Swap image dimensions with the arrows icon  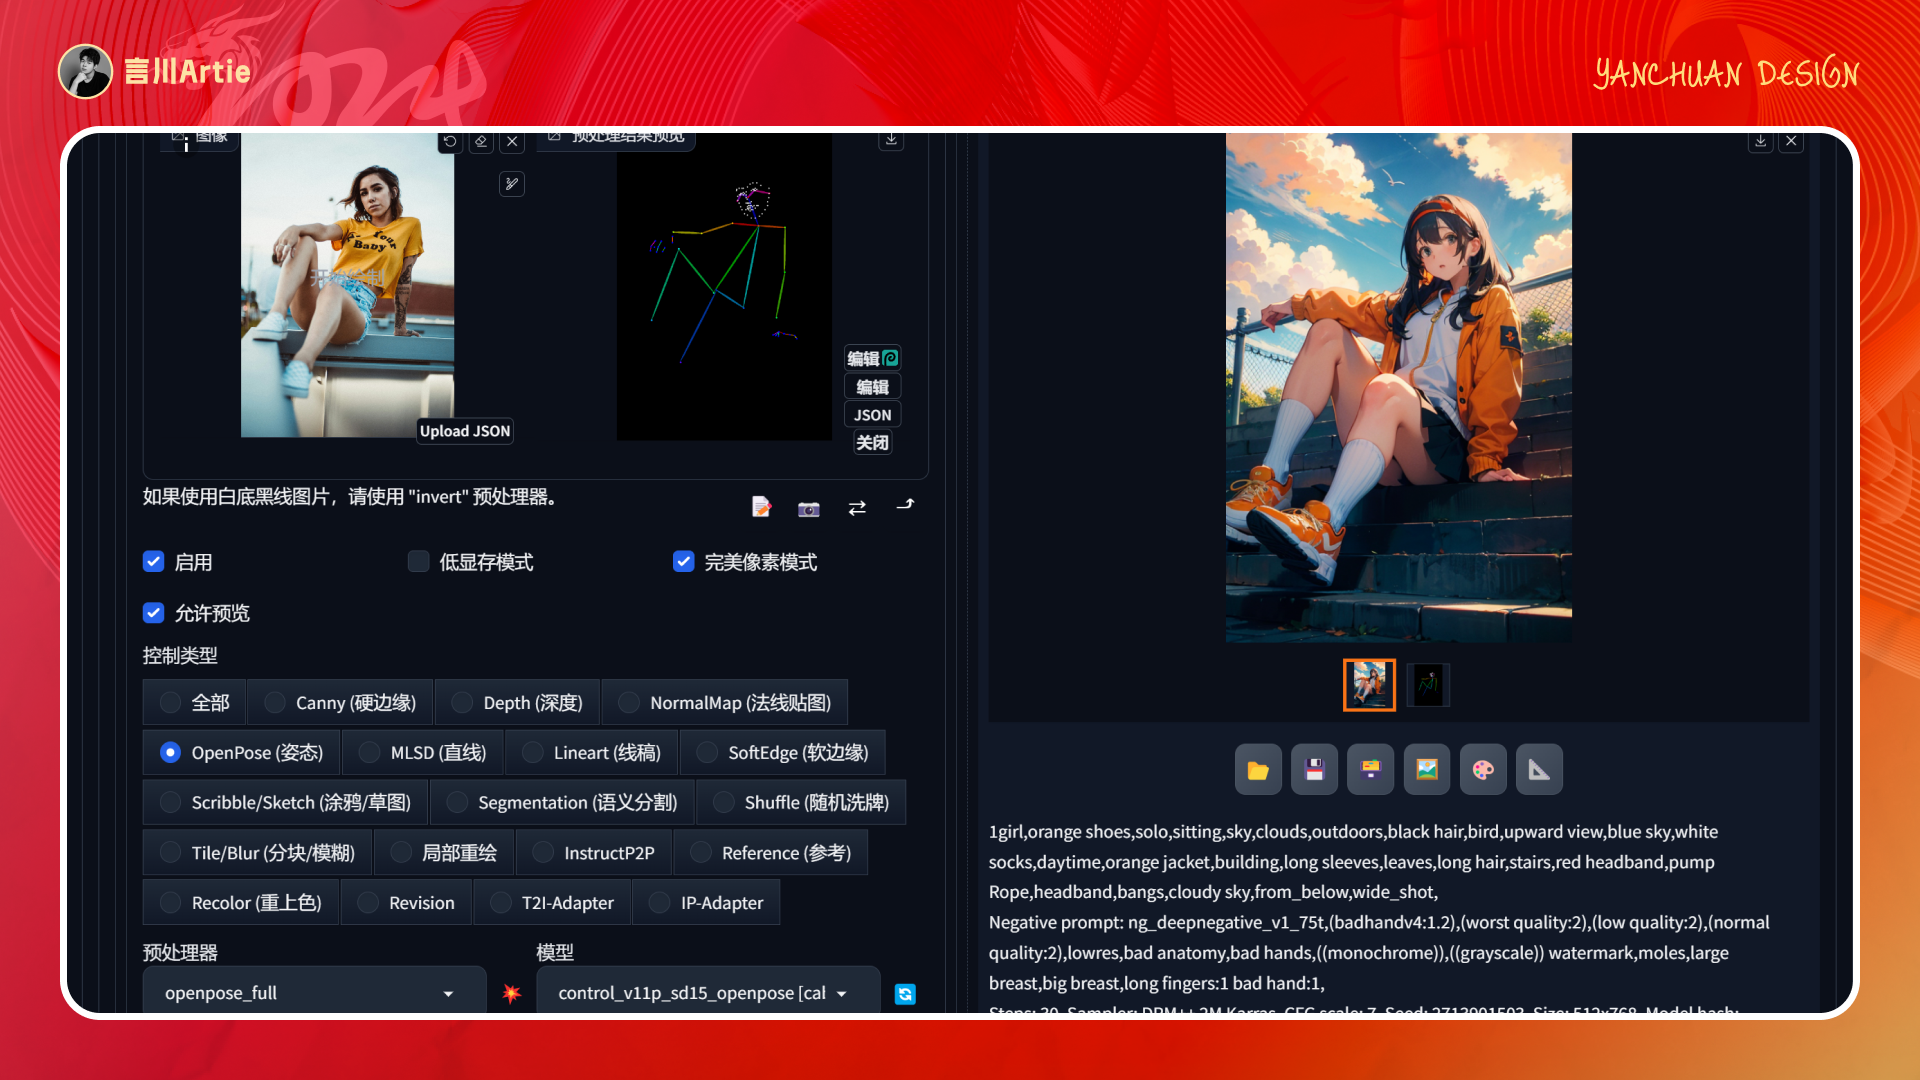pos(857,508)
